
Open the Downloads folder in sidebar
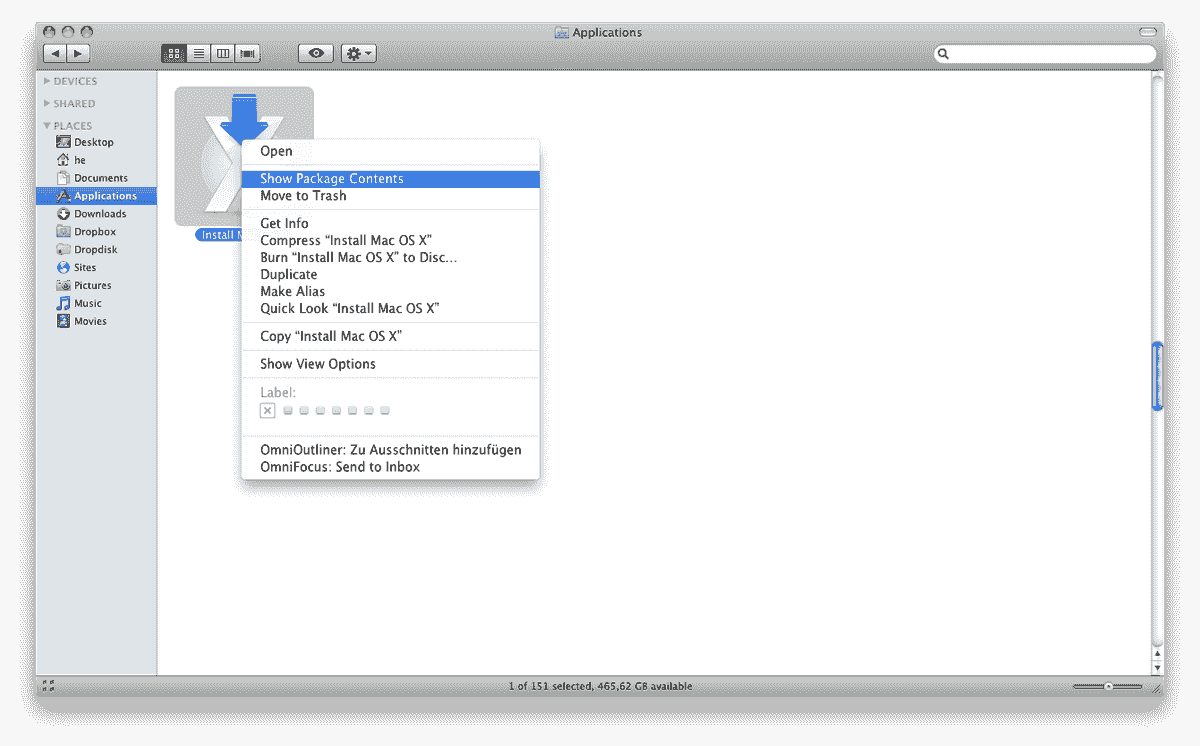click(x=100, y=213)
